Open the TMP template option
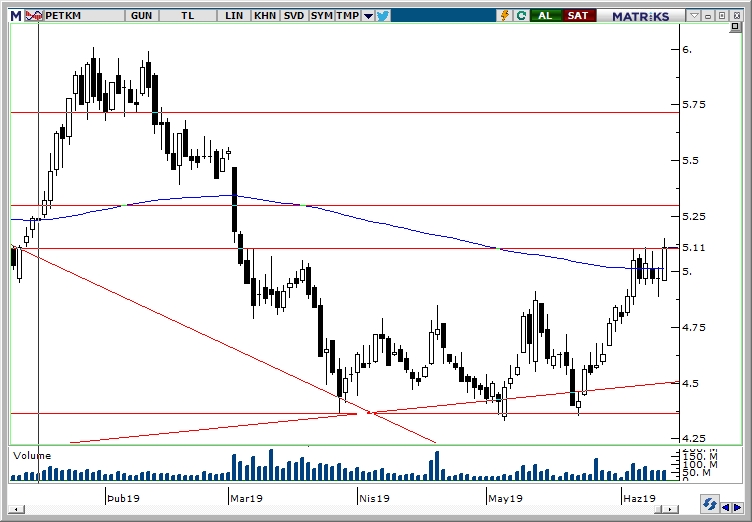This screenshot has height=522, width=752. click(x=348, y=16)
